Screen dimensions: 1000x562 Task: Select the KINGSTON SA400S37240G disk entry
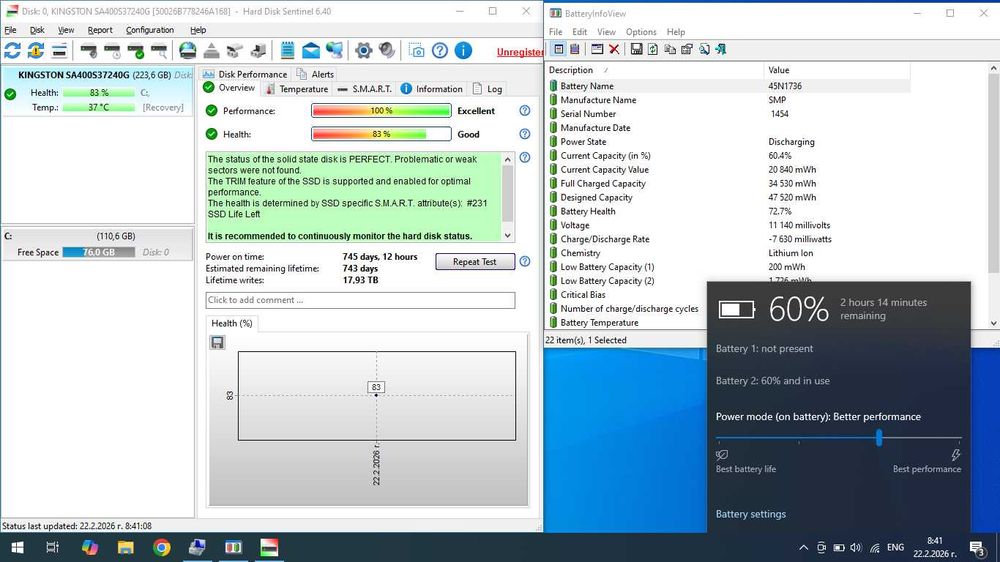pos(97,91)
